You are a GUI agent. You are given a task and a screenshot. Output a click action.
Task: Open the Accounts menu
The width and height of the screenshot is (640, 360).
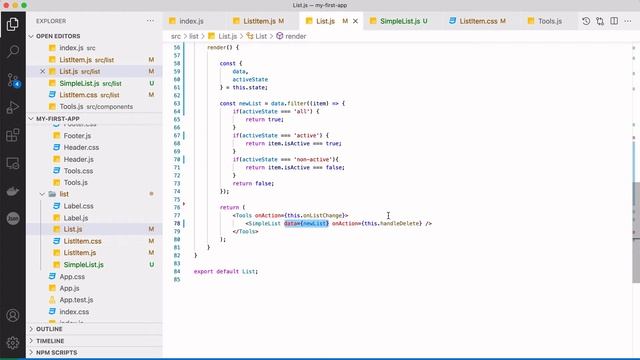(13, 316)
